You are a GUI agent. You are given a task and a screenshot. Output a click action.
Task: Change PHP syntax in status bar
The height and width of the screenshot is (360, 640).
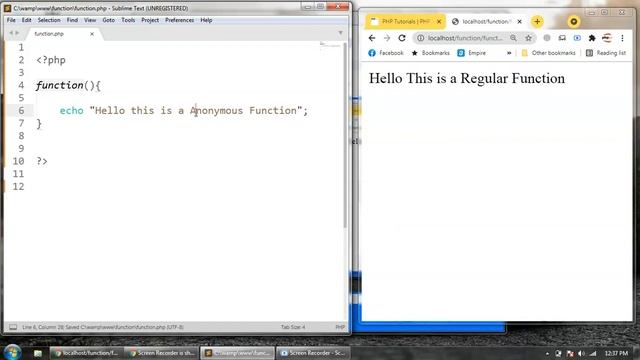tap(340, 327)
